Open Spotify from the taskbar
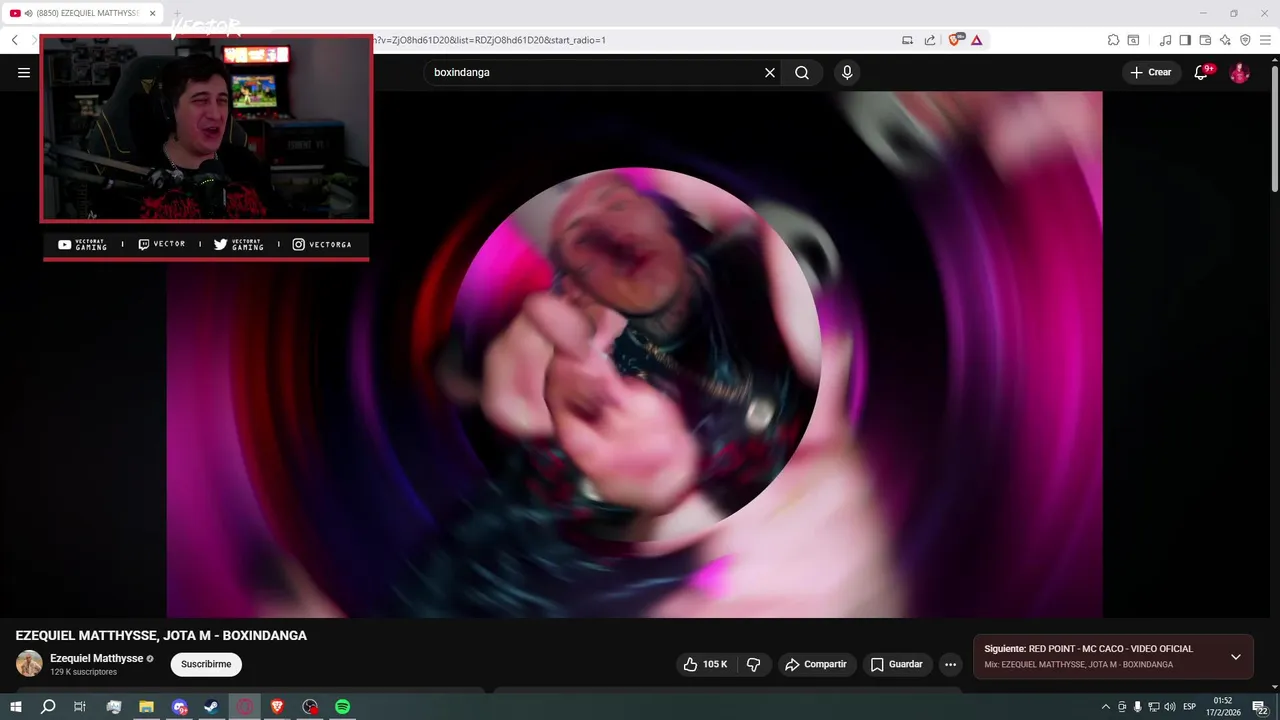Screen dimensions: 1280x720 [x=343, y=707]
